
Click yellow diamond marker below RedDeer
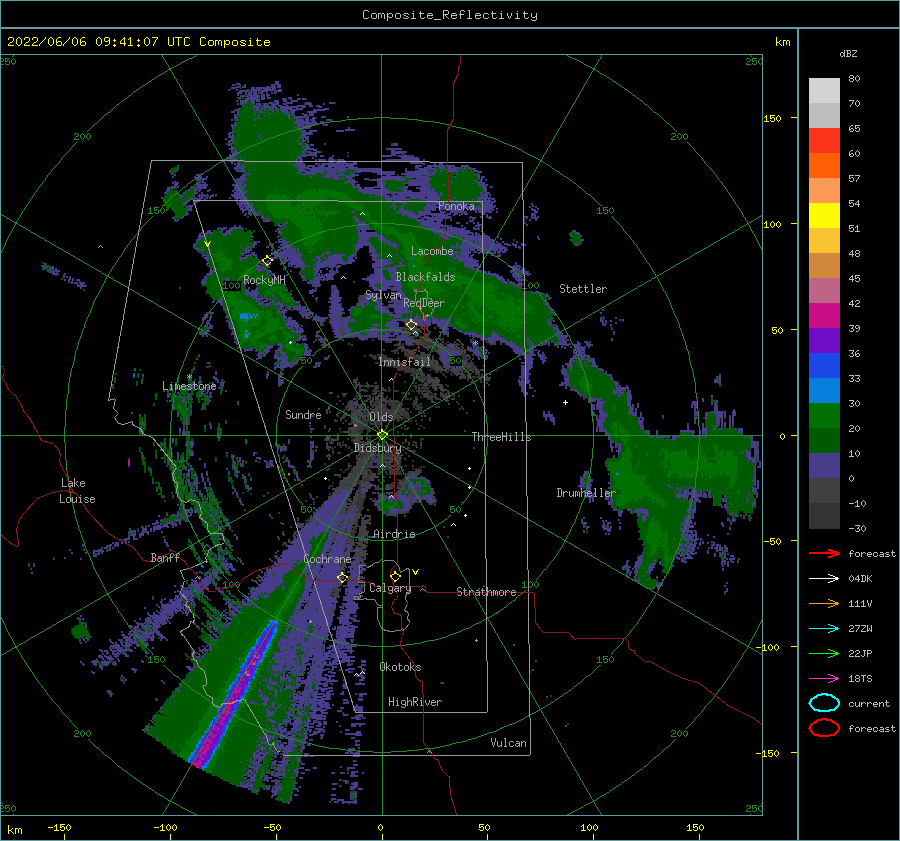tap(411, 325)
